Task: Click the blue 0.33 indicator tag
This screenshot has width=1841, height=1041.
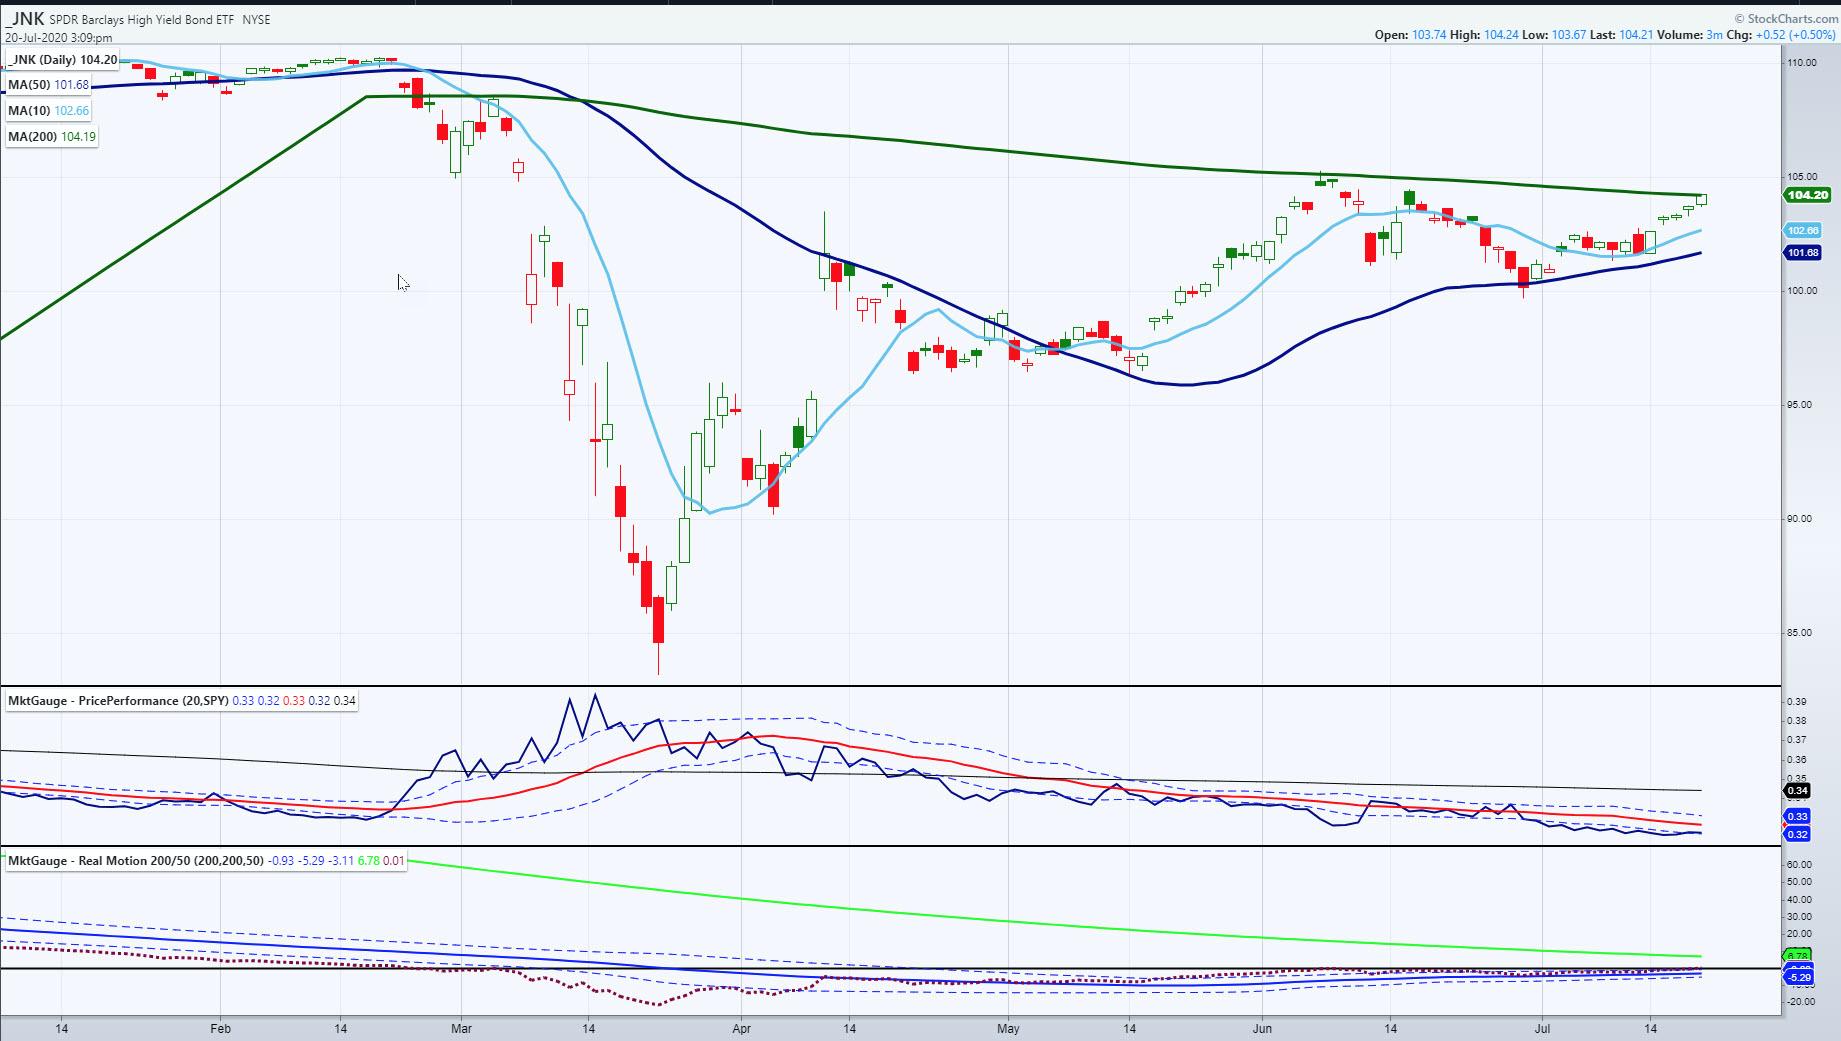Action: click(1797, 817)
